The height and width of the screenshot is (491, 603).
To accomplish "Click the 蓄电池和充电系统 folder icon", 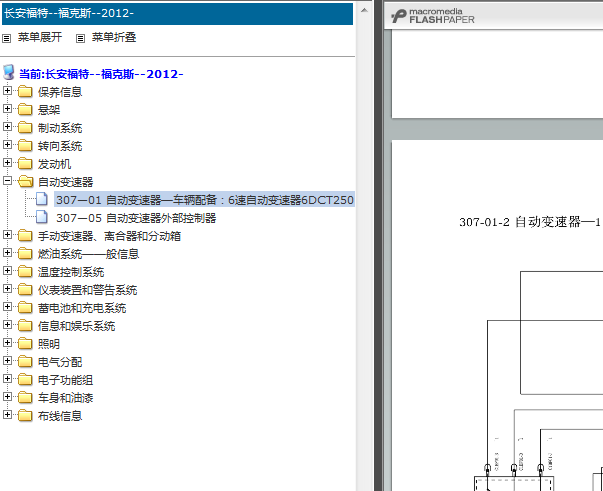I will (x=25, y=308).
